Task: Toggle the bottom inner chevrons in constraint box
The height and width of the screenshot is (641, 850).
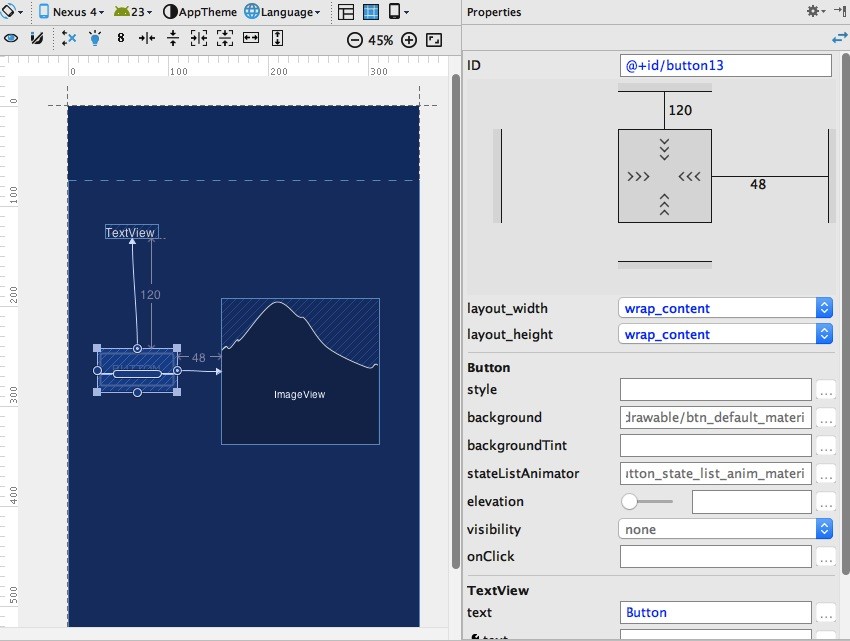Action: coord(665,204)
